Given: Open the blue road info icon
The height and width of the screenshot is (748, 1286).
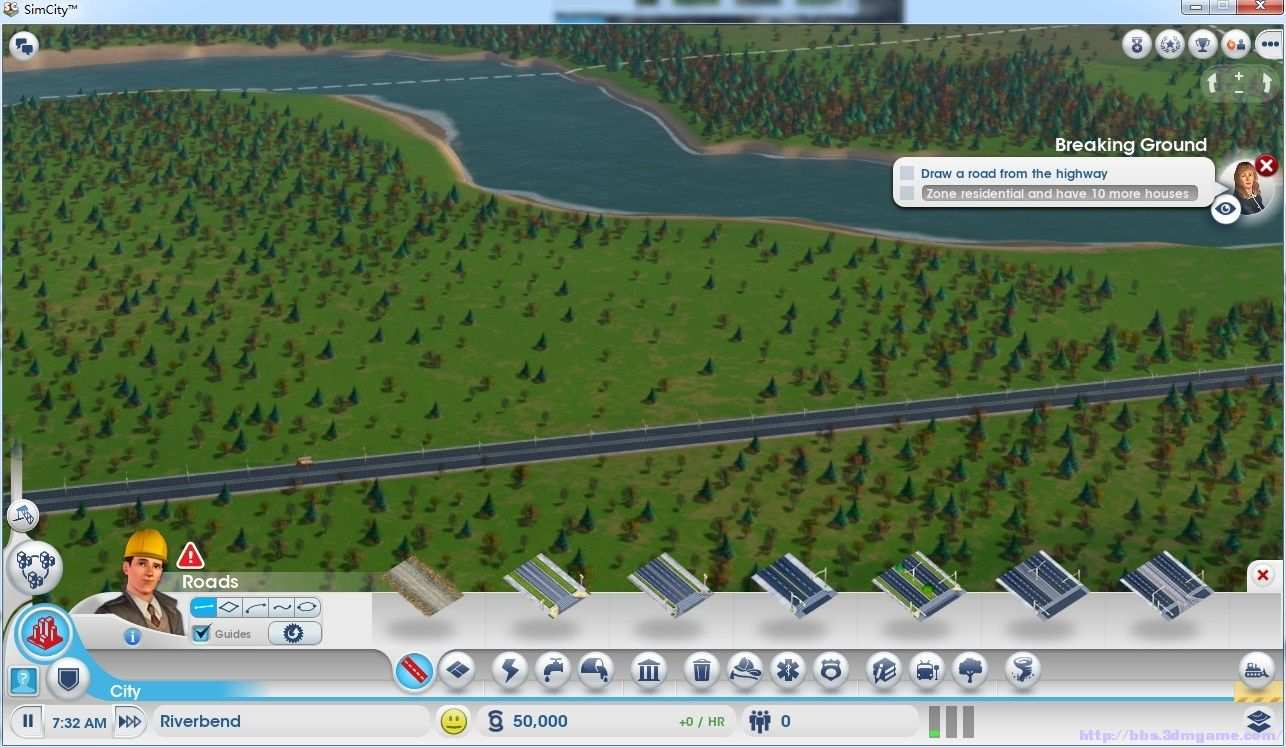Looking at the screenshot, I should pyautogui.click(x=132, y=635).
